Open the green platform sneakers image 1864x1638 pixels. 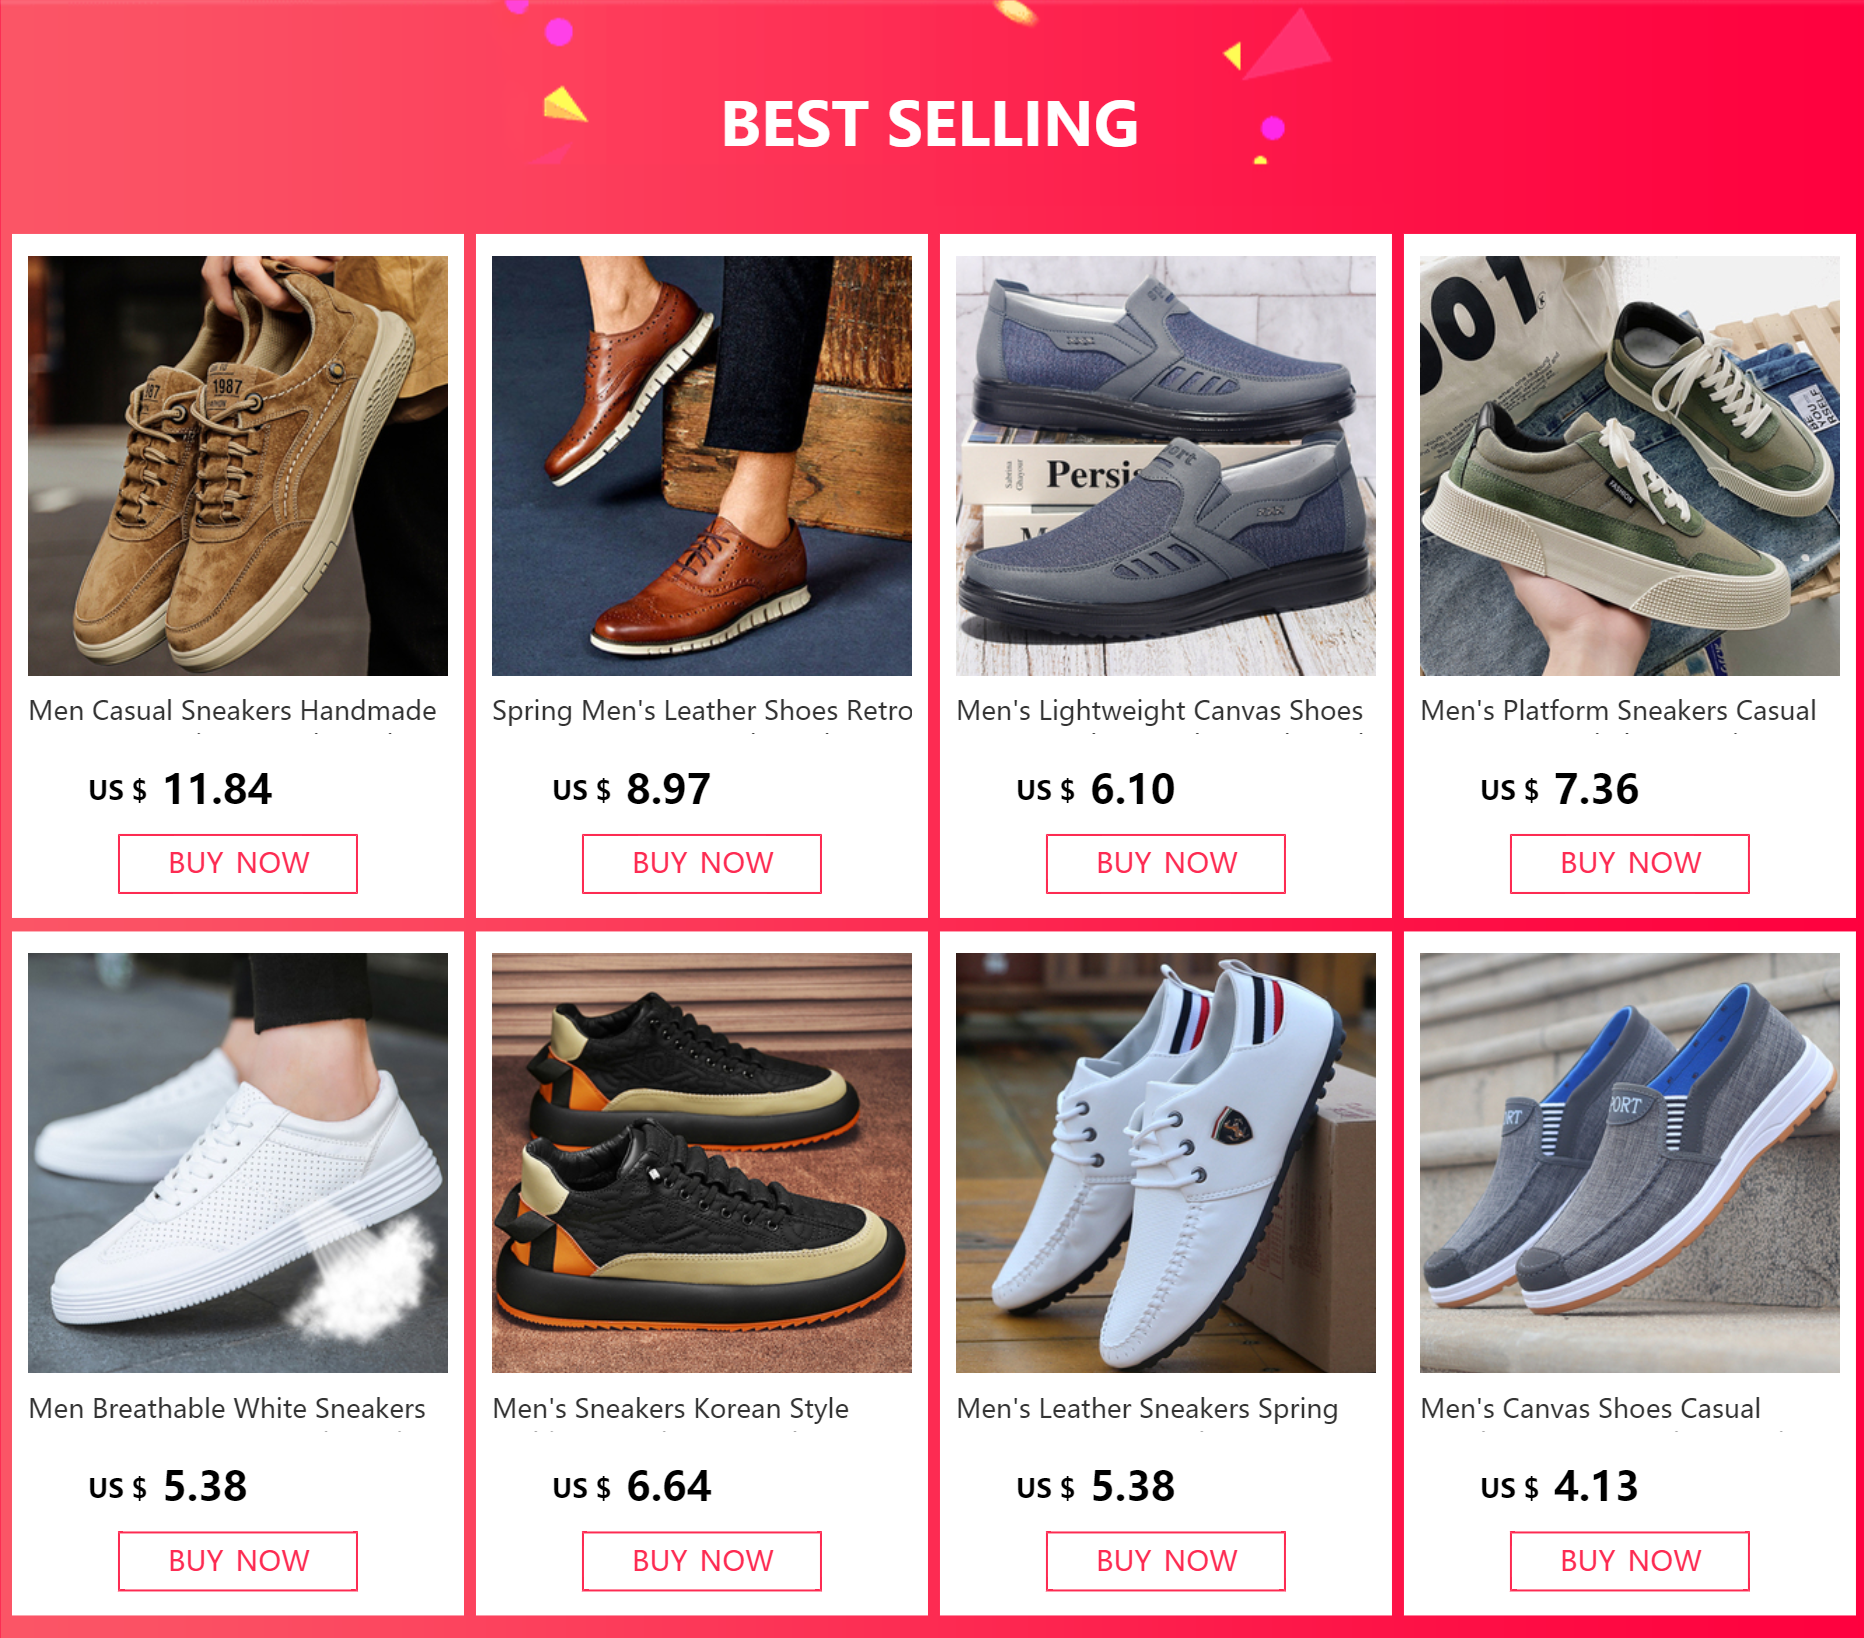point(1630,466)
